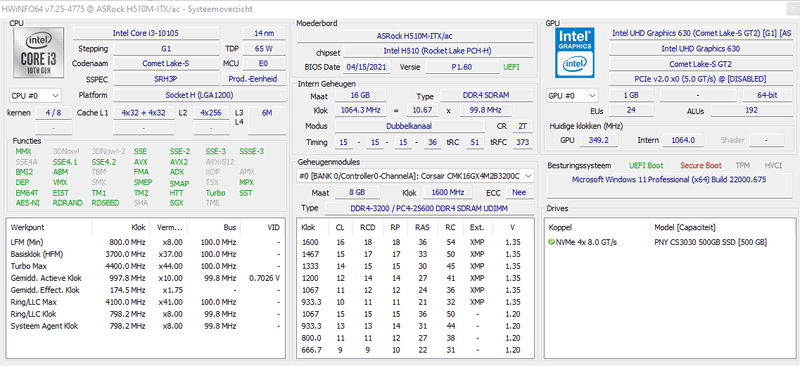Click the Intel UHD Graphics 630 name field
Viewport: 800px width, 366px height.
coord(701,48)
